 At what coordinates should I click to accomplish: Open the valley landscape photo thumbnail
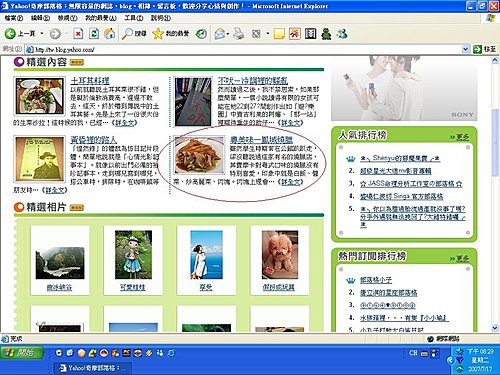tap(60, 263)
